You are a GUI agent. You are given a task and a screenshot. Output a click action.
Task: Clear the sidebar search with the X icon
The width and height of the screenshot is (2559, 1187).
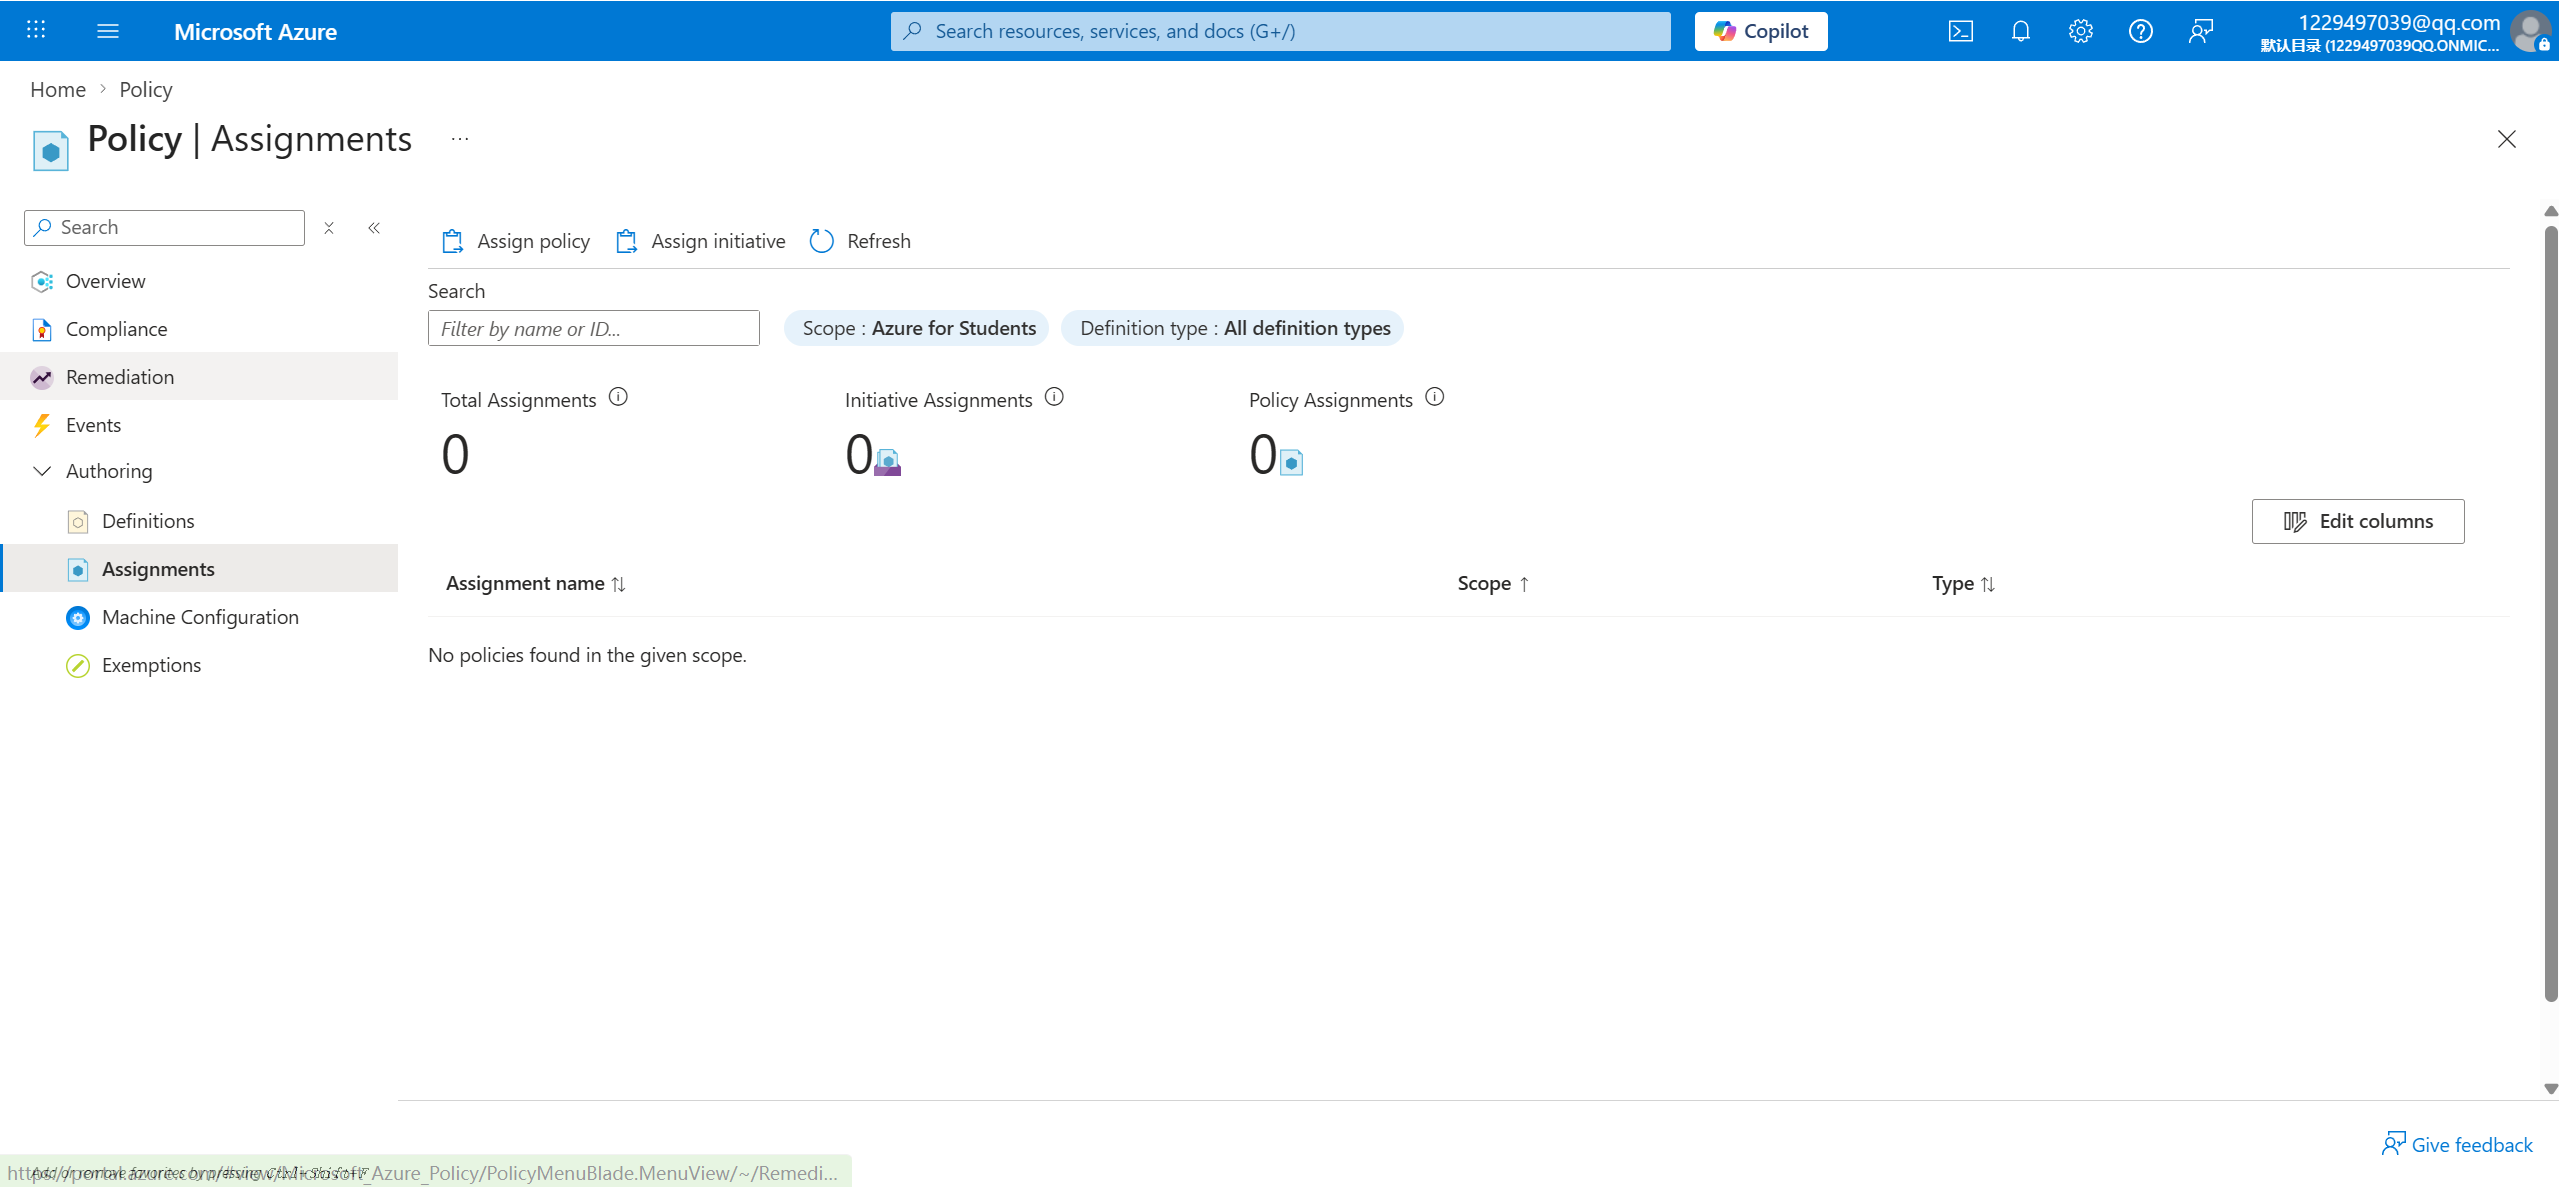pyautogui.click(x=329, y=228)
